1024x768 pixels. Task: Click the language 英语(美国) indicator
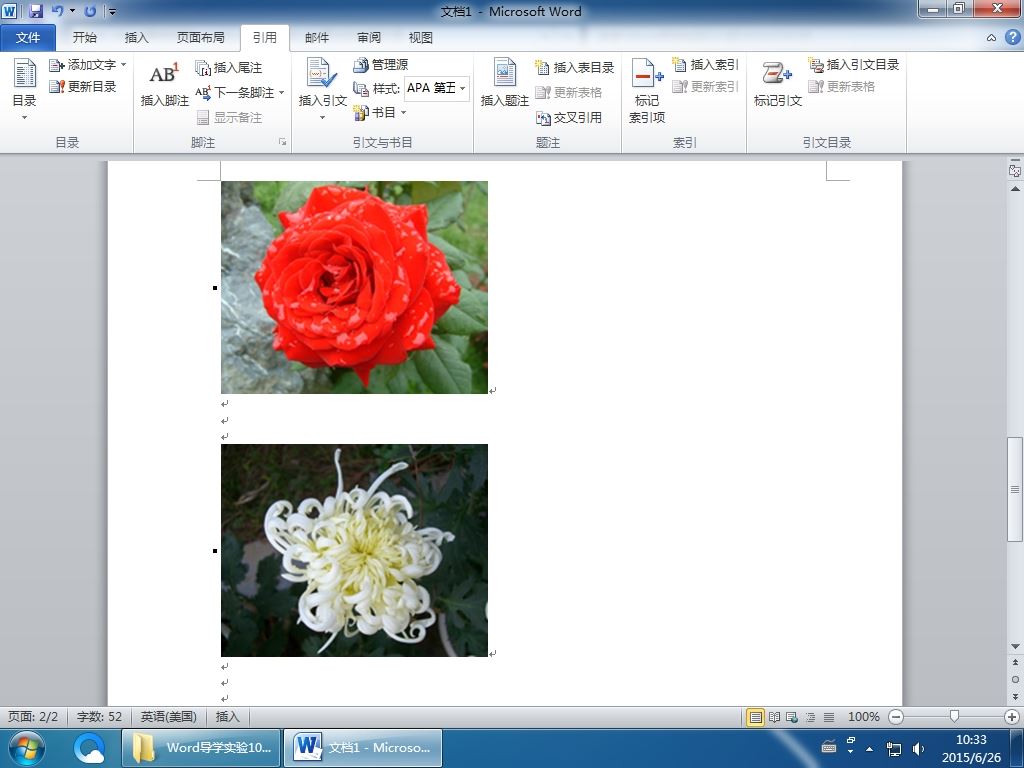tap(168, 716)
